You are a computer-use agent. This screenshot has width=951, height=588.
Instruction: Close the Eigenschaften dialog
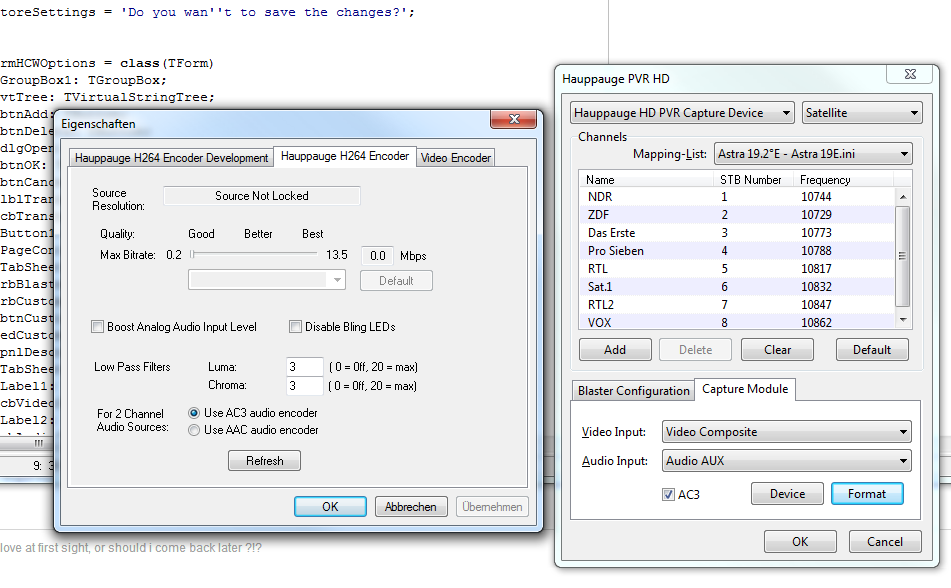pyautogui.click(x=513, y=119)
